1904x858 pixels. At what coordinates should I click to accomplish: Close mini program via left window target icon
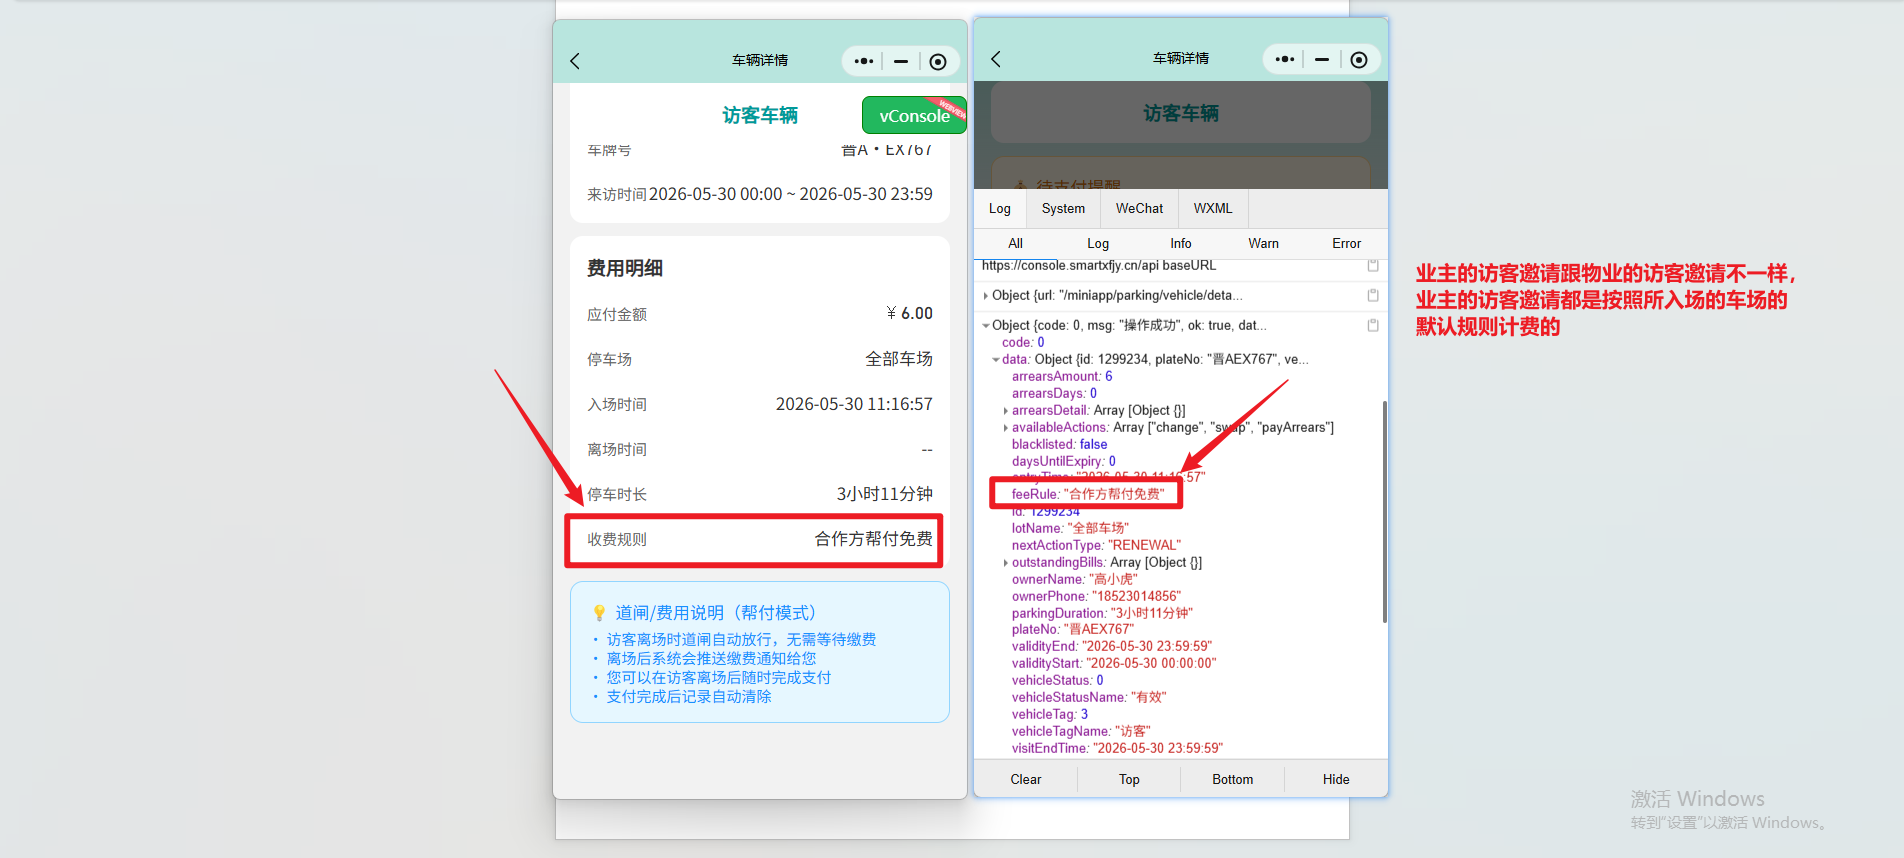point(938,62)
